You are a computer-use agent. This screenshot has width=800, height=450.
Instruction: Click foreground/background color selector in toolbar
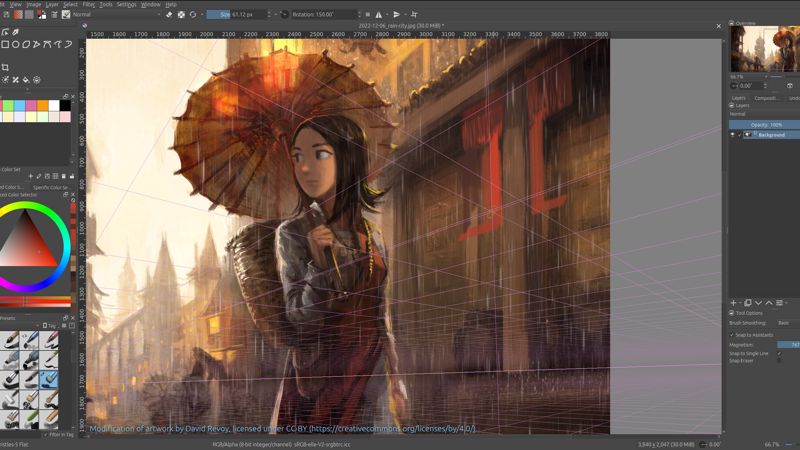point(42,15)
